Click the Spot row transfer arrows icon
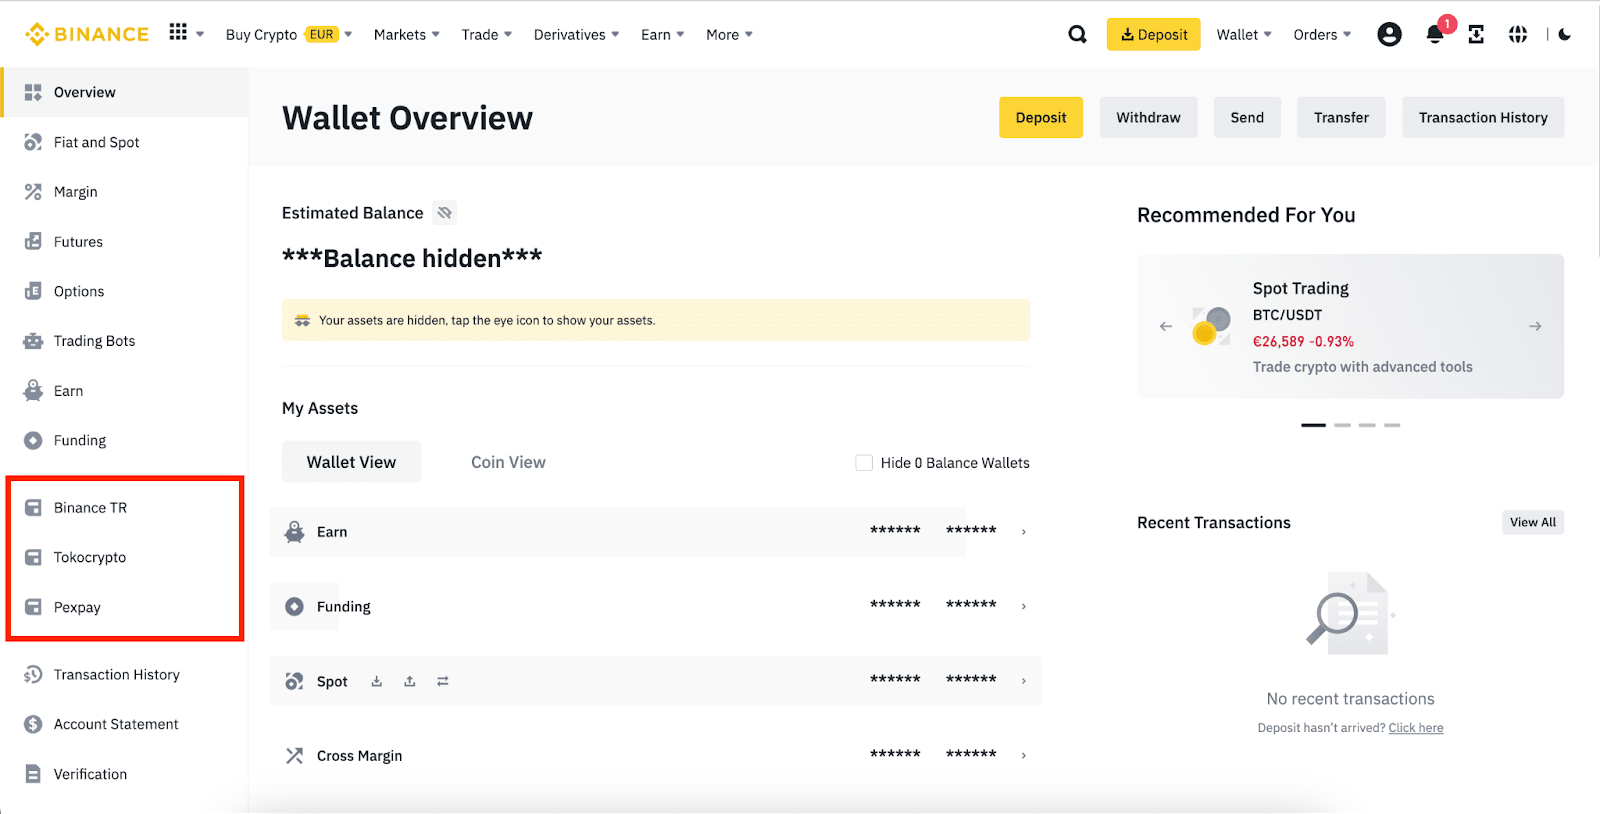The image size is (1600, 814). (443, 681)
